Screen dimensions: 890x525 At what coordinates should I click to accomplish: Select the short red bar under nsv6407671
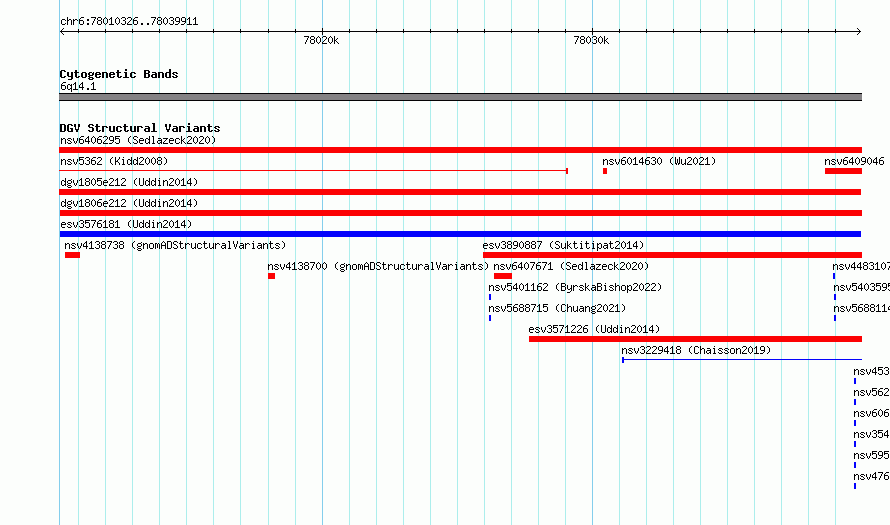tap(503, 276)
